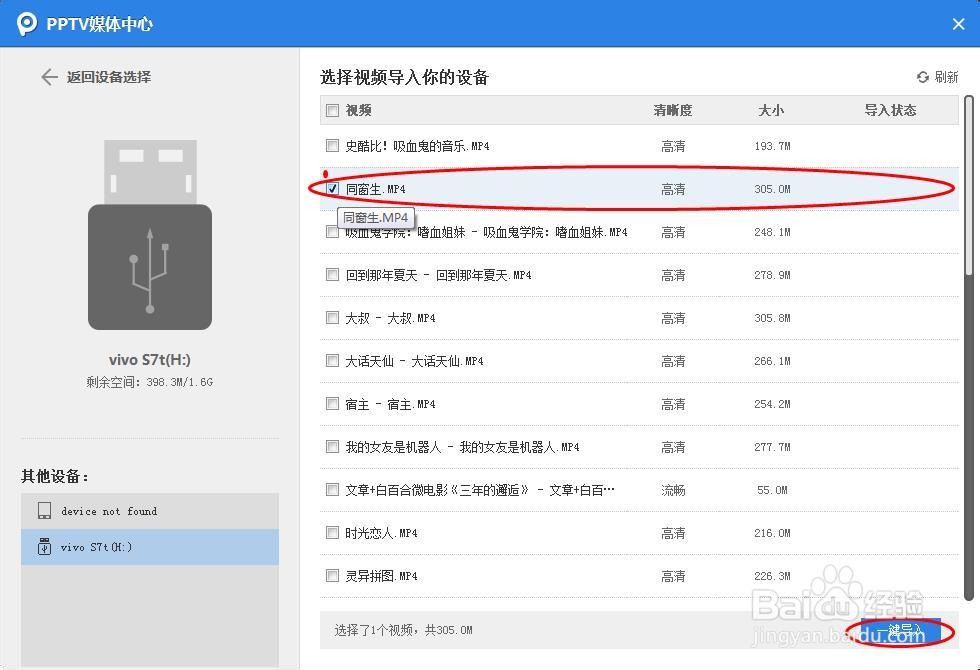Select all videos with the header checkbox

coord(332,110)
